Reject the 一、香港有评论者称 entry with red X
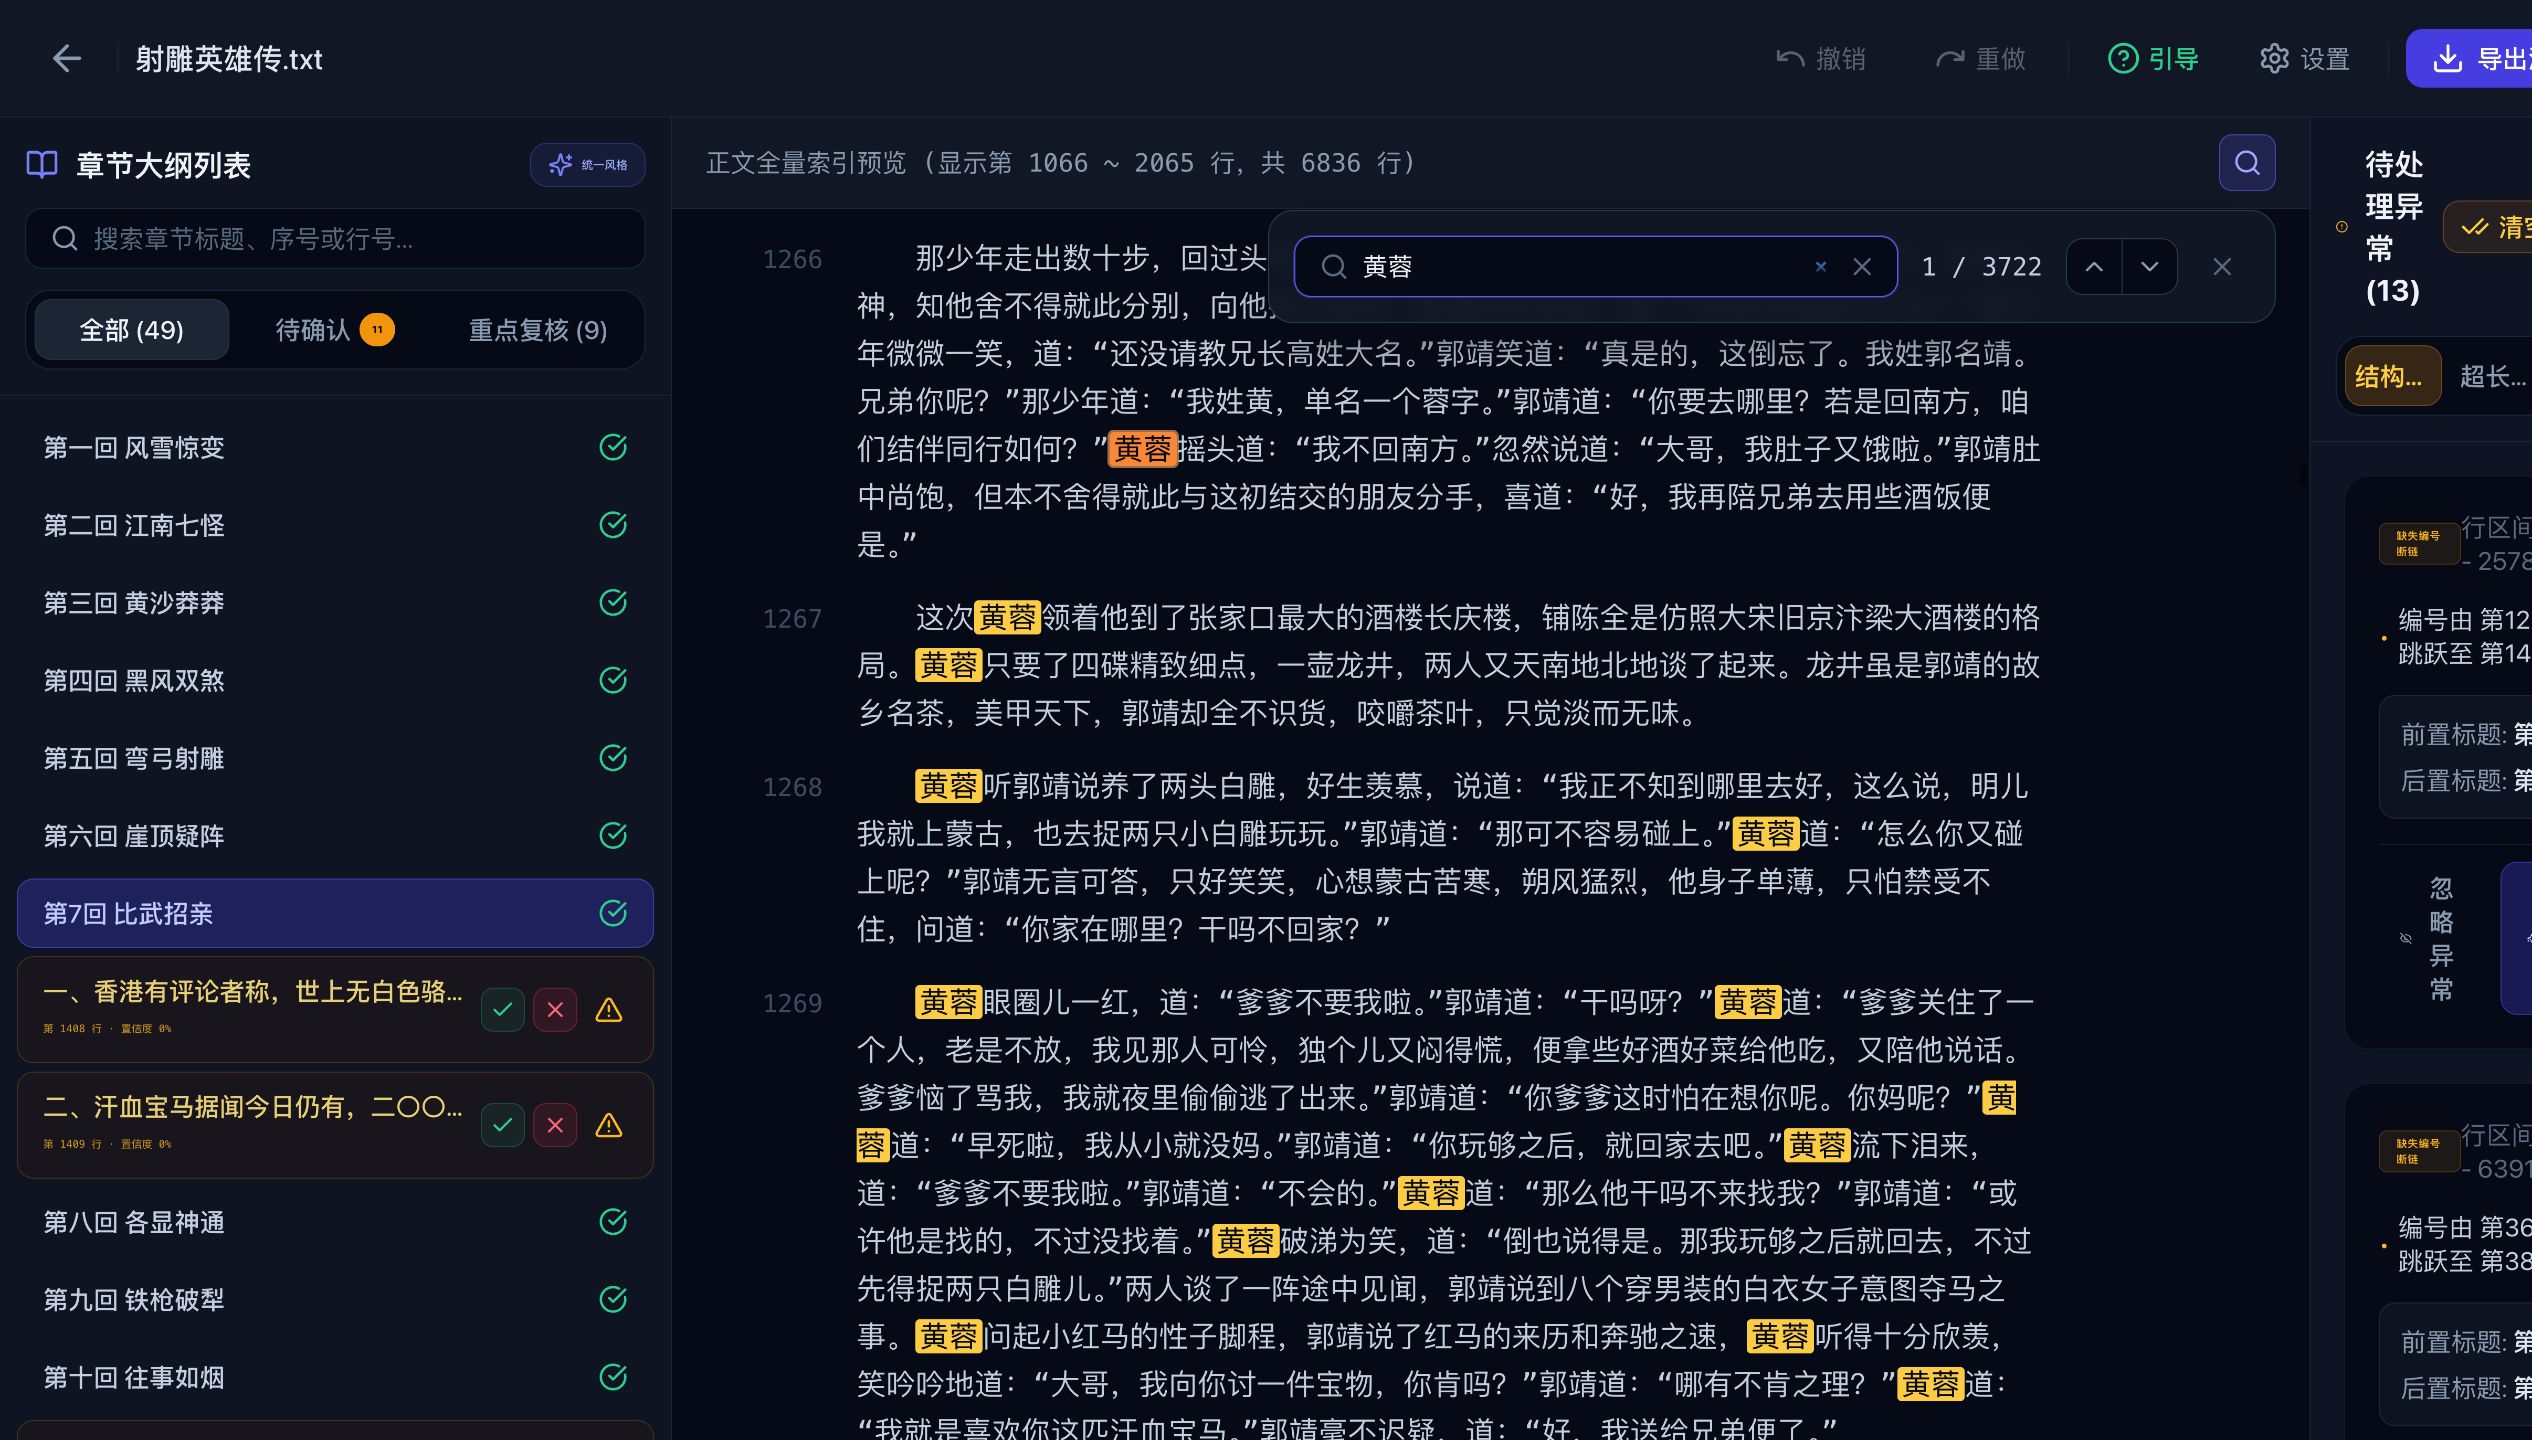 point(555,1010)
